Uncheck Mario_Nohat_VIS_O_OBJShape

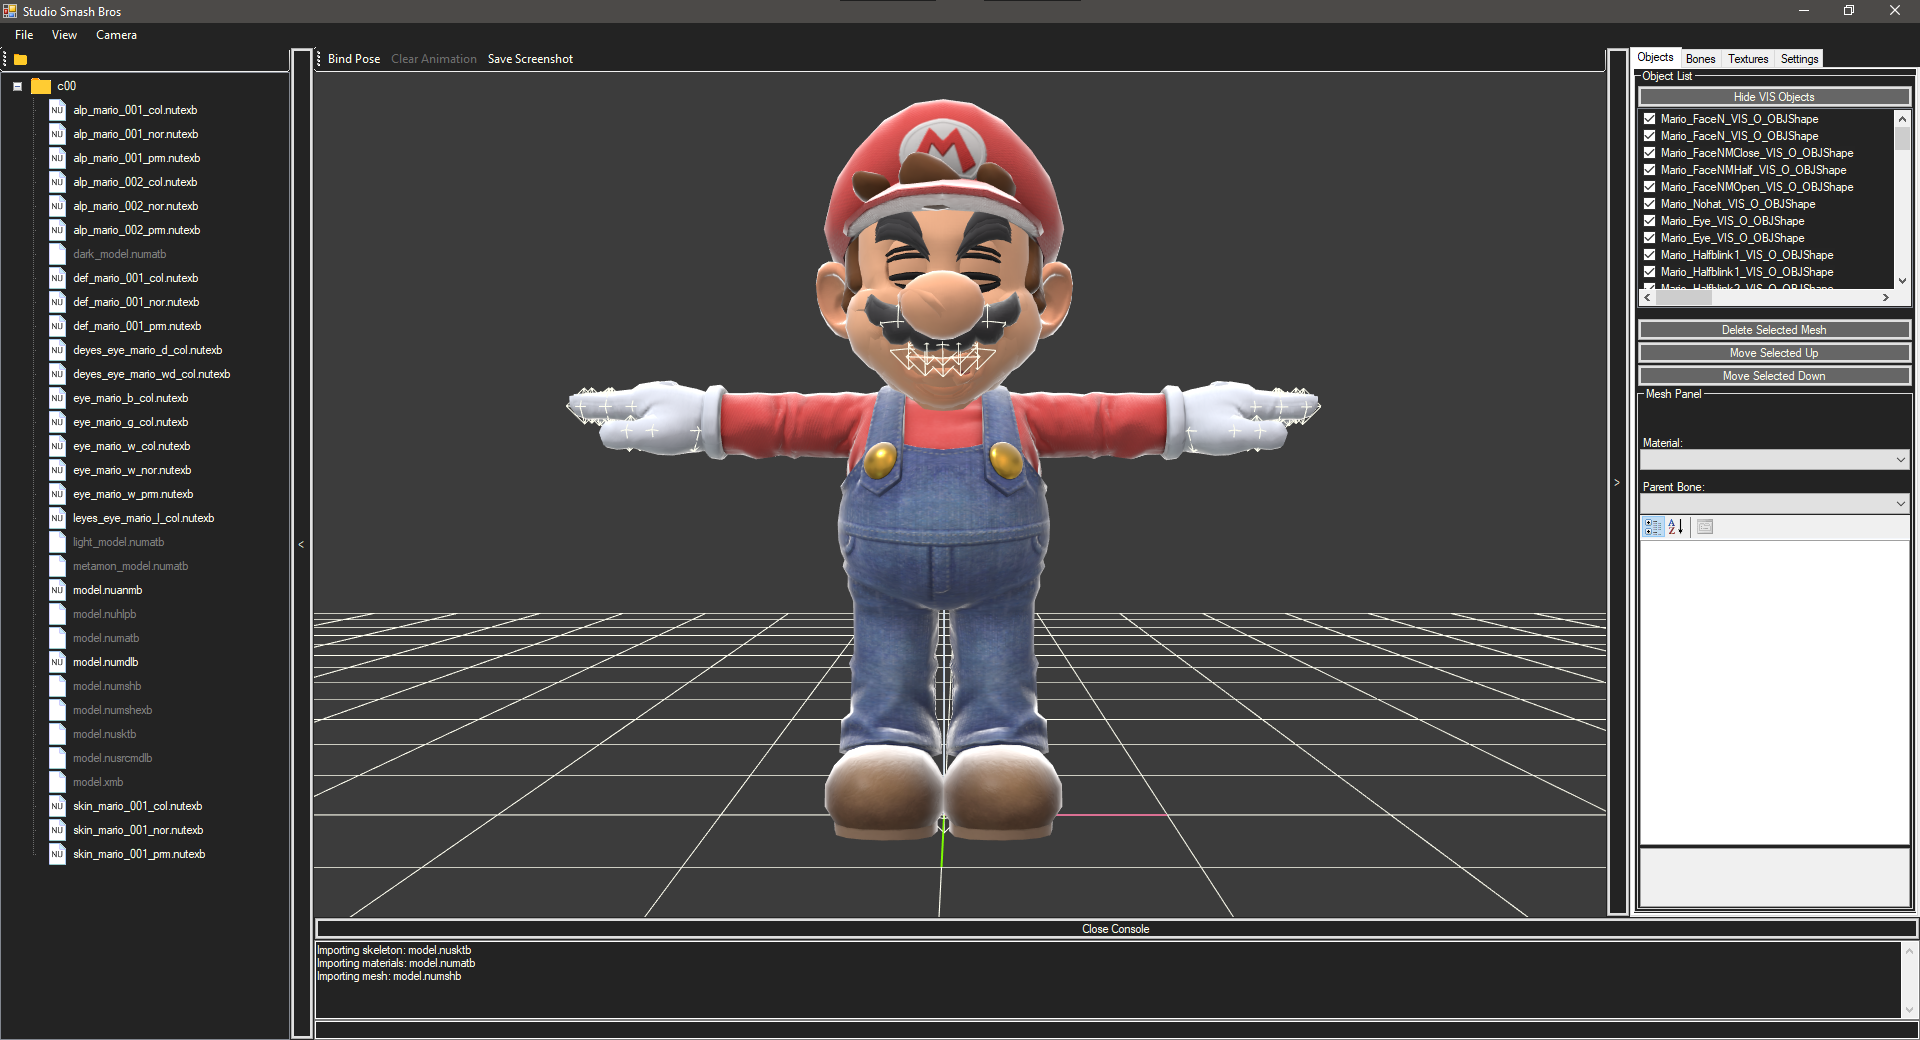[x=1650, y=204]
